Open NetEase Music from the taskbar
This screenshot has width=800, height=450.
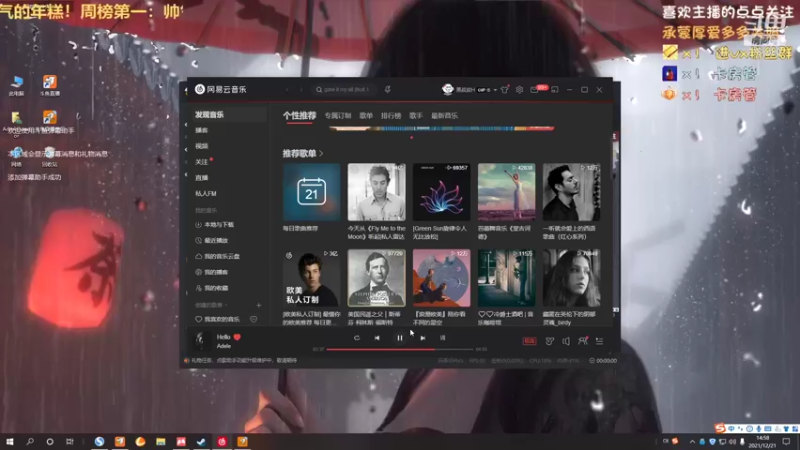pyautogui.click(x=222, y=442)
